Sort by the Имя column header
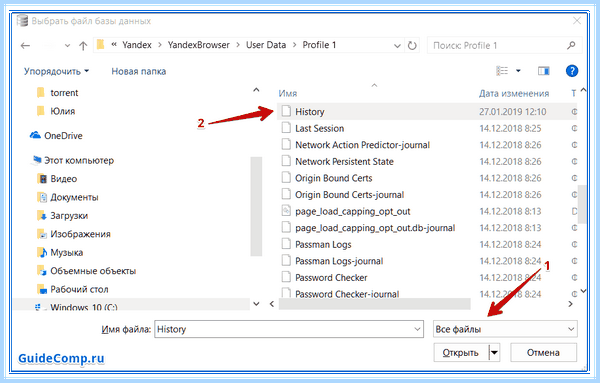This screenshot has height=383, width=600. (x=288, y=93)
